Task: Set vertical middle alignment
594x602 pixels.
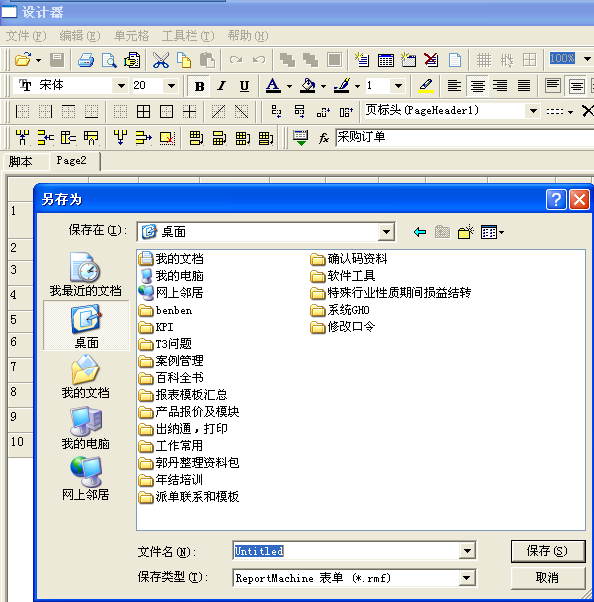Action: 576,85
